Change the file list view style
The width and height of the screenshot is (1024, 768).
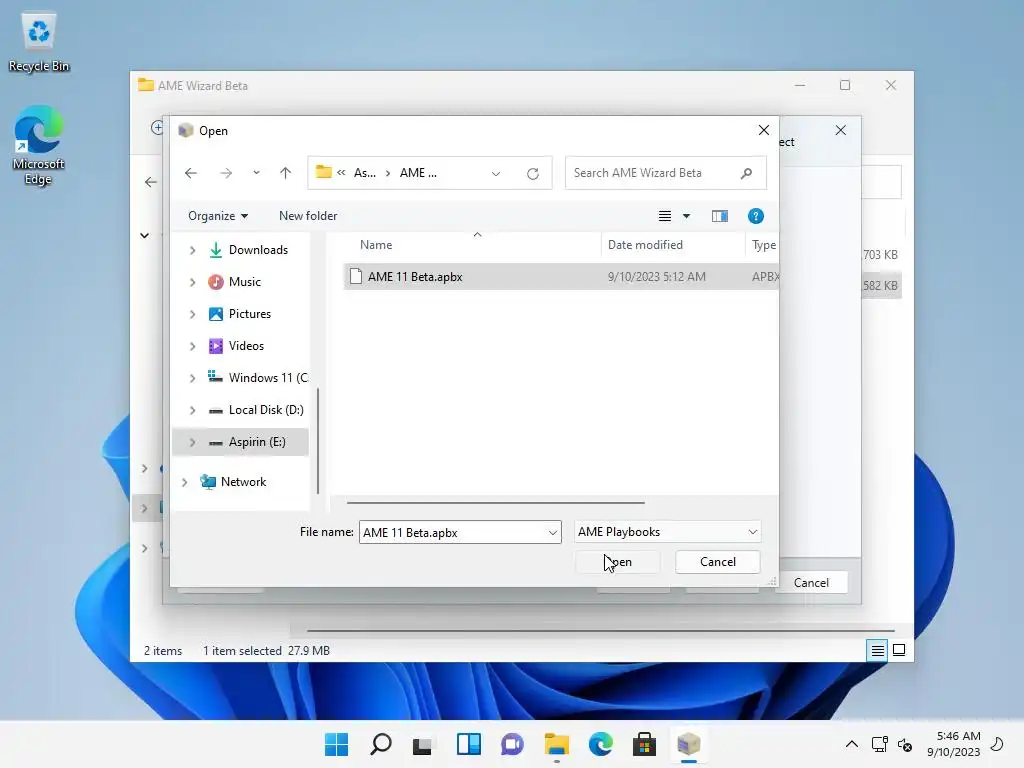point(665,216)
